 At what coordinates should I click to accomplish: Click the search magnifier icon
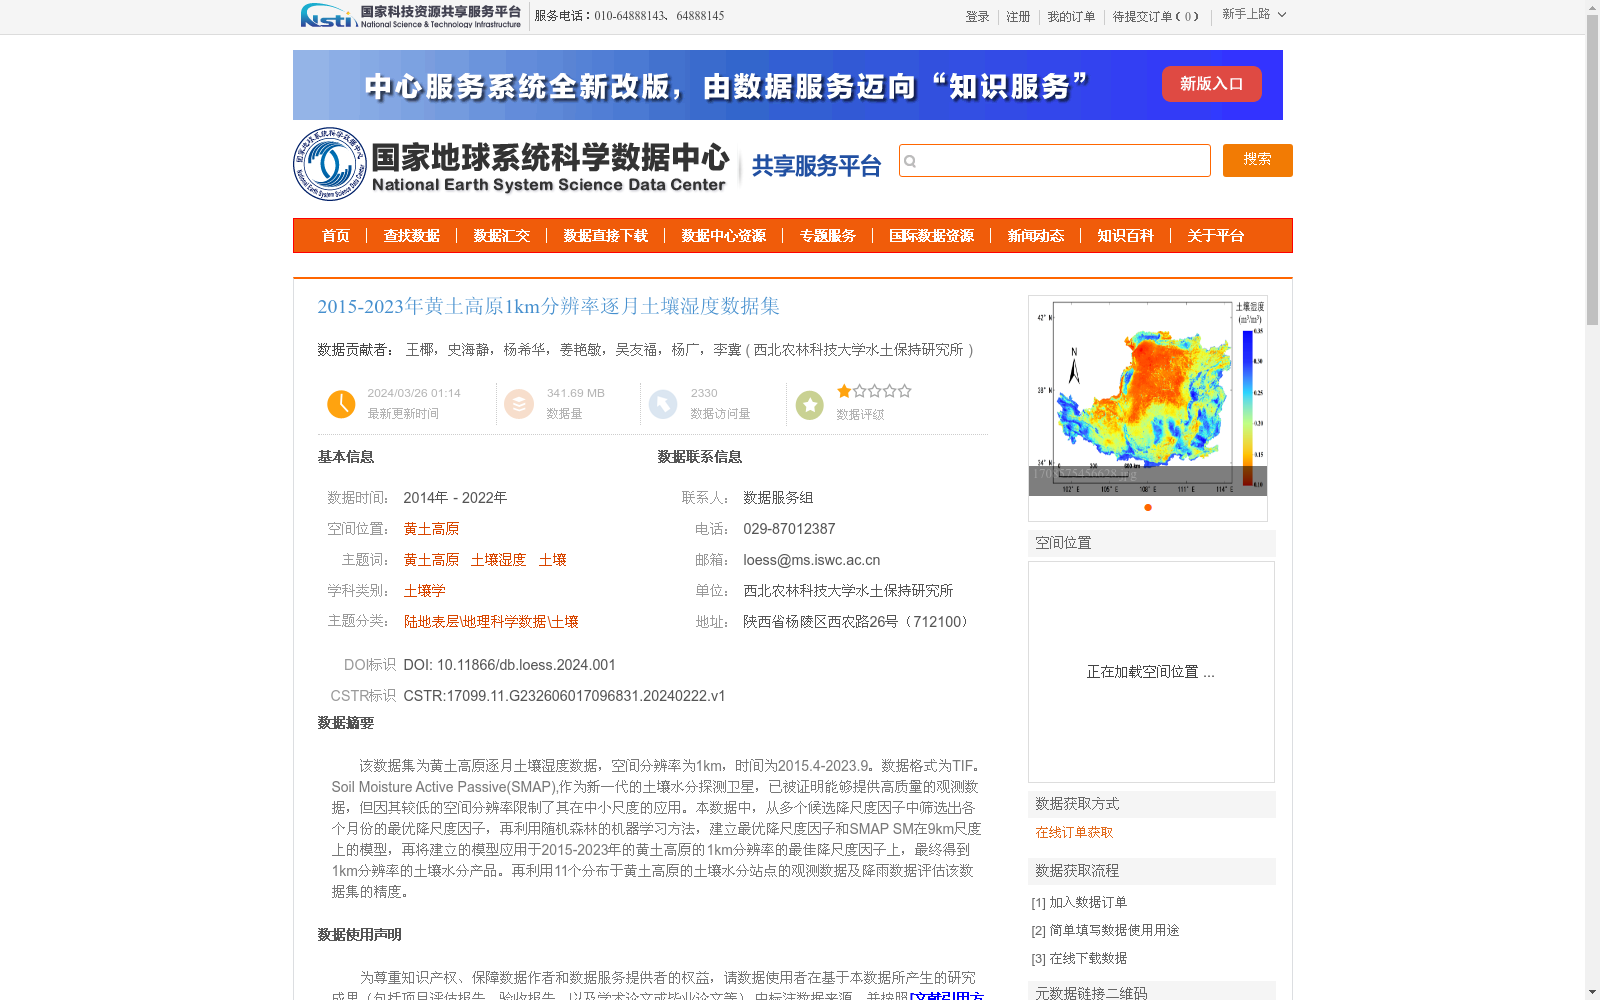pos(910,161)
